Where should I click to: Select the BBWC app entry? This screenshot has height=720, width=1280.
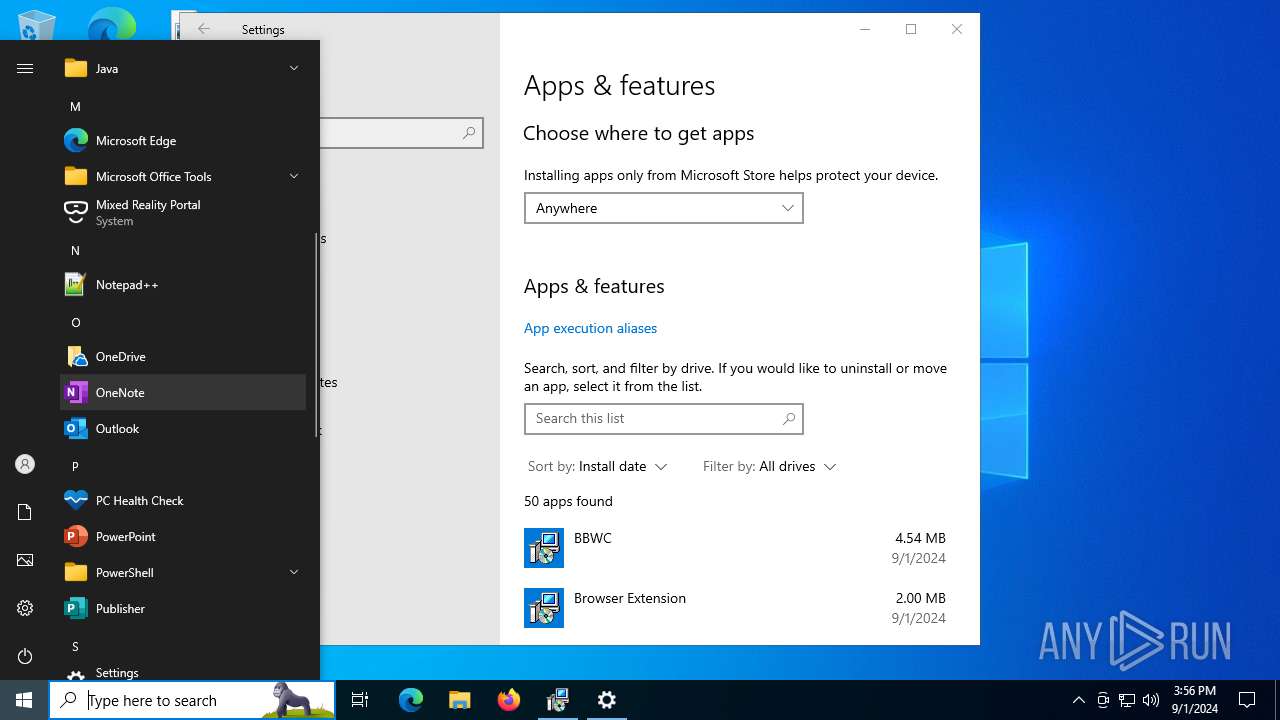pyautogui.click(x=735, y=548)
